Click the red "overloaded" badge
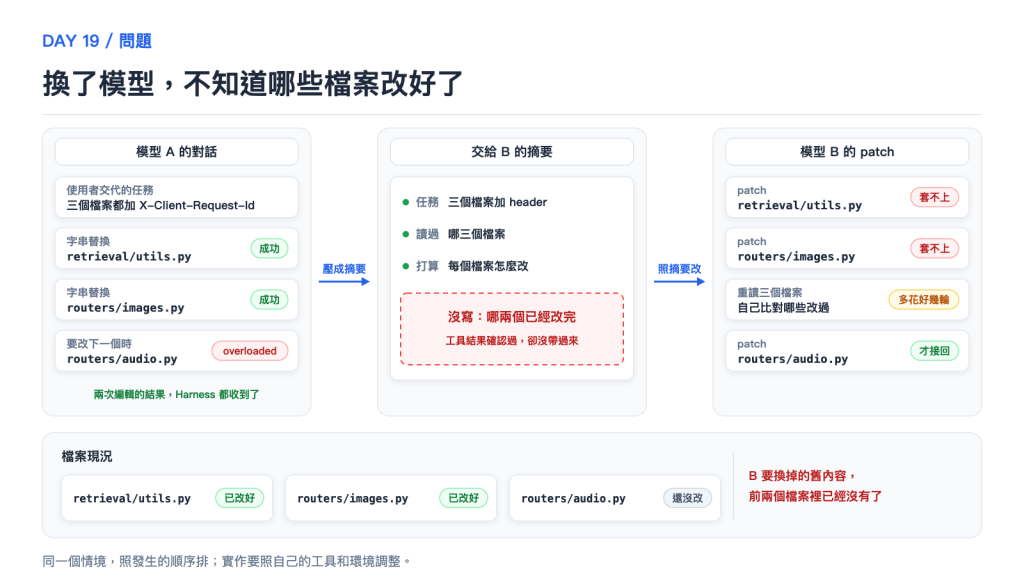Screen dimensions: 1024x576 [249, 351]
